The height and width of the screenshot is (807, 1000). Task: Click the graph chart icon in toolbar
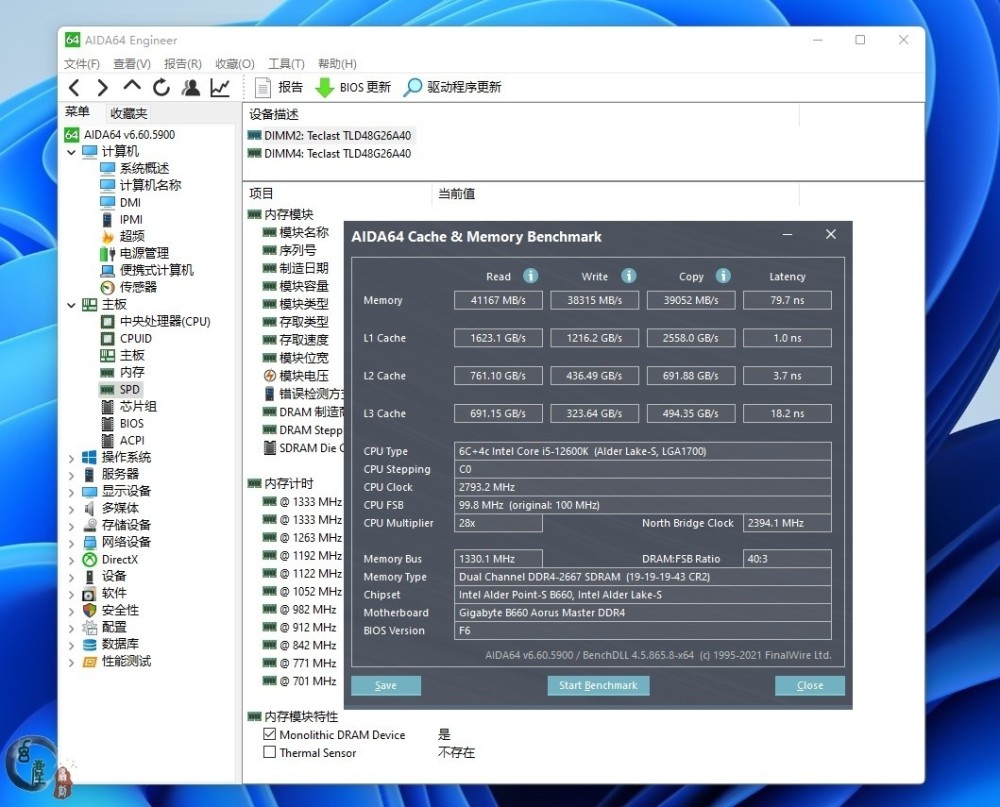coord(220,88)
